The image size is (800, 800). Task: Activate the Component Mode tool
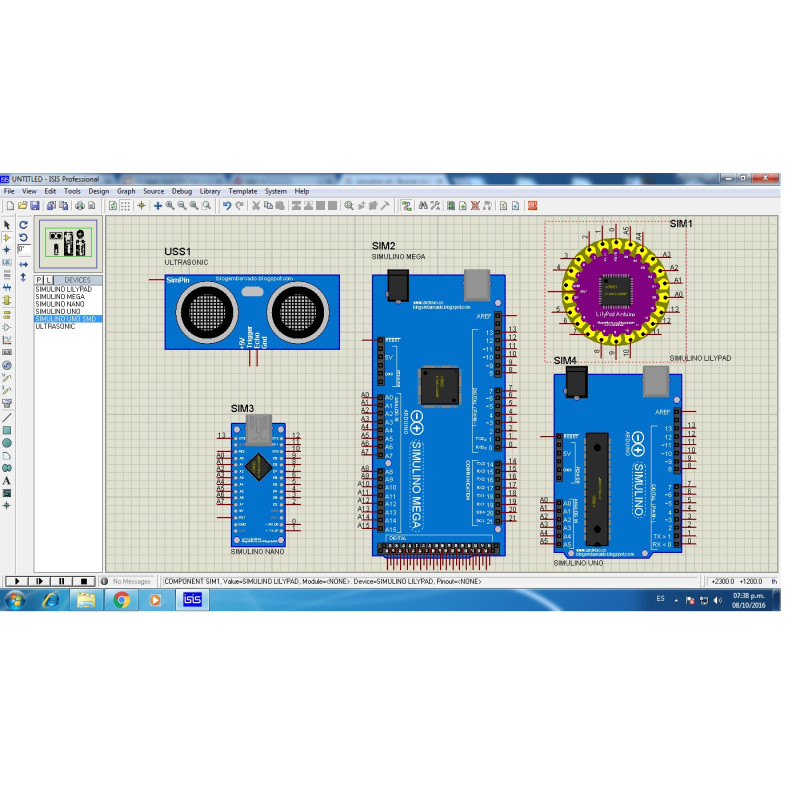(7, 238)
